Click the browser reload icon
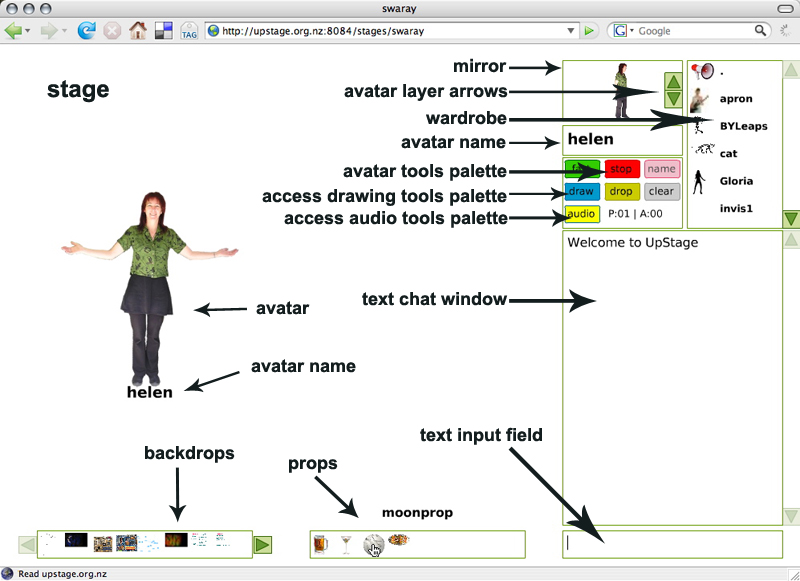Image resolution: width=800 pixels, height=581 pixels. point(86,31)
